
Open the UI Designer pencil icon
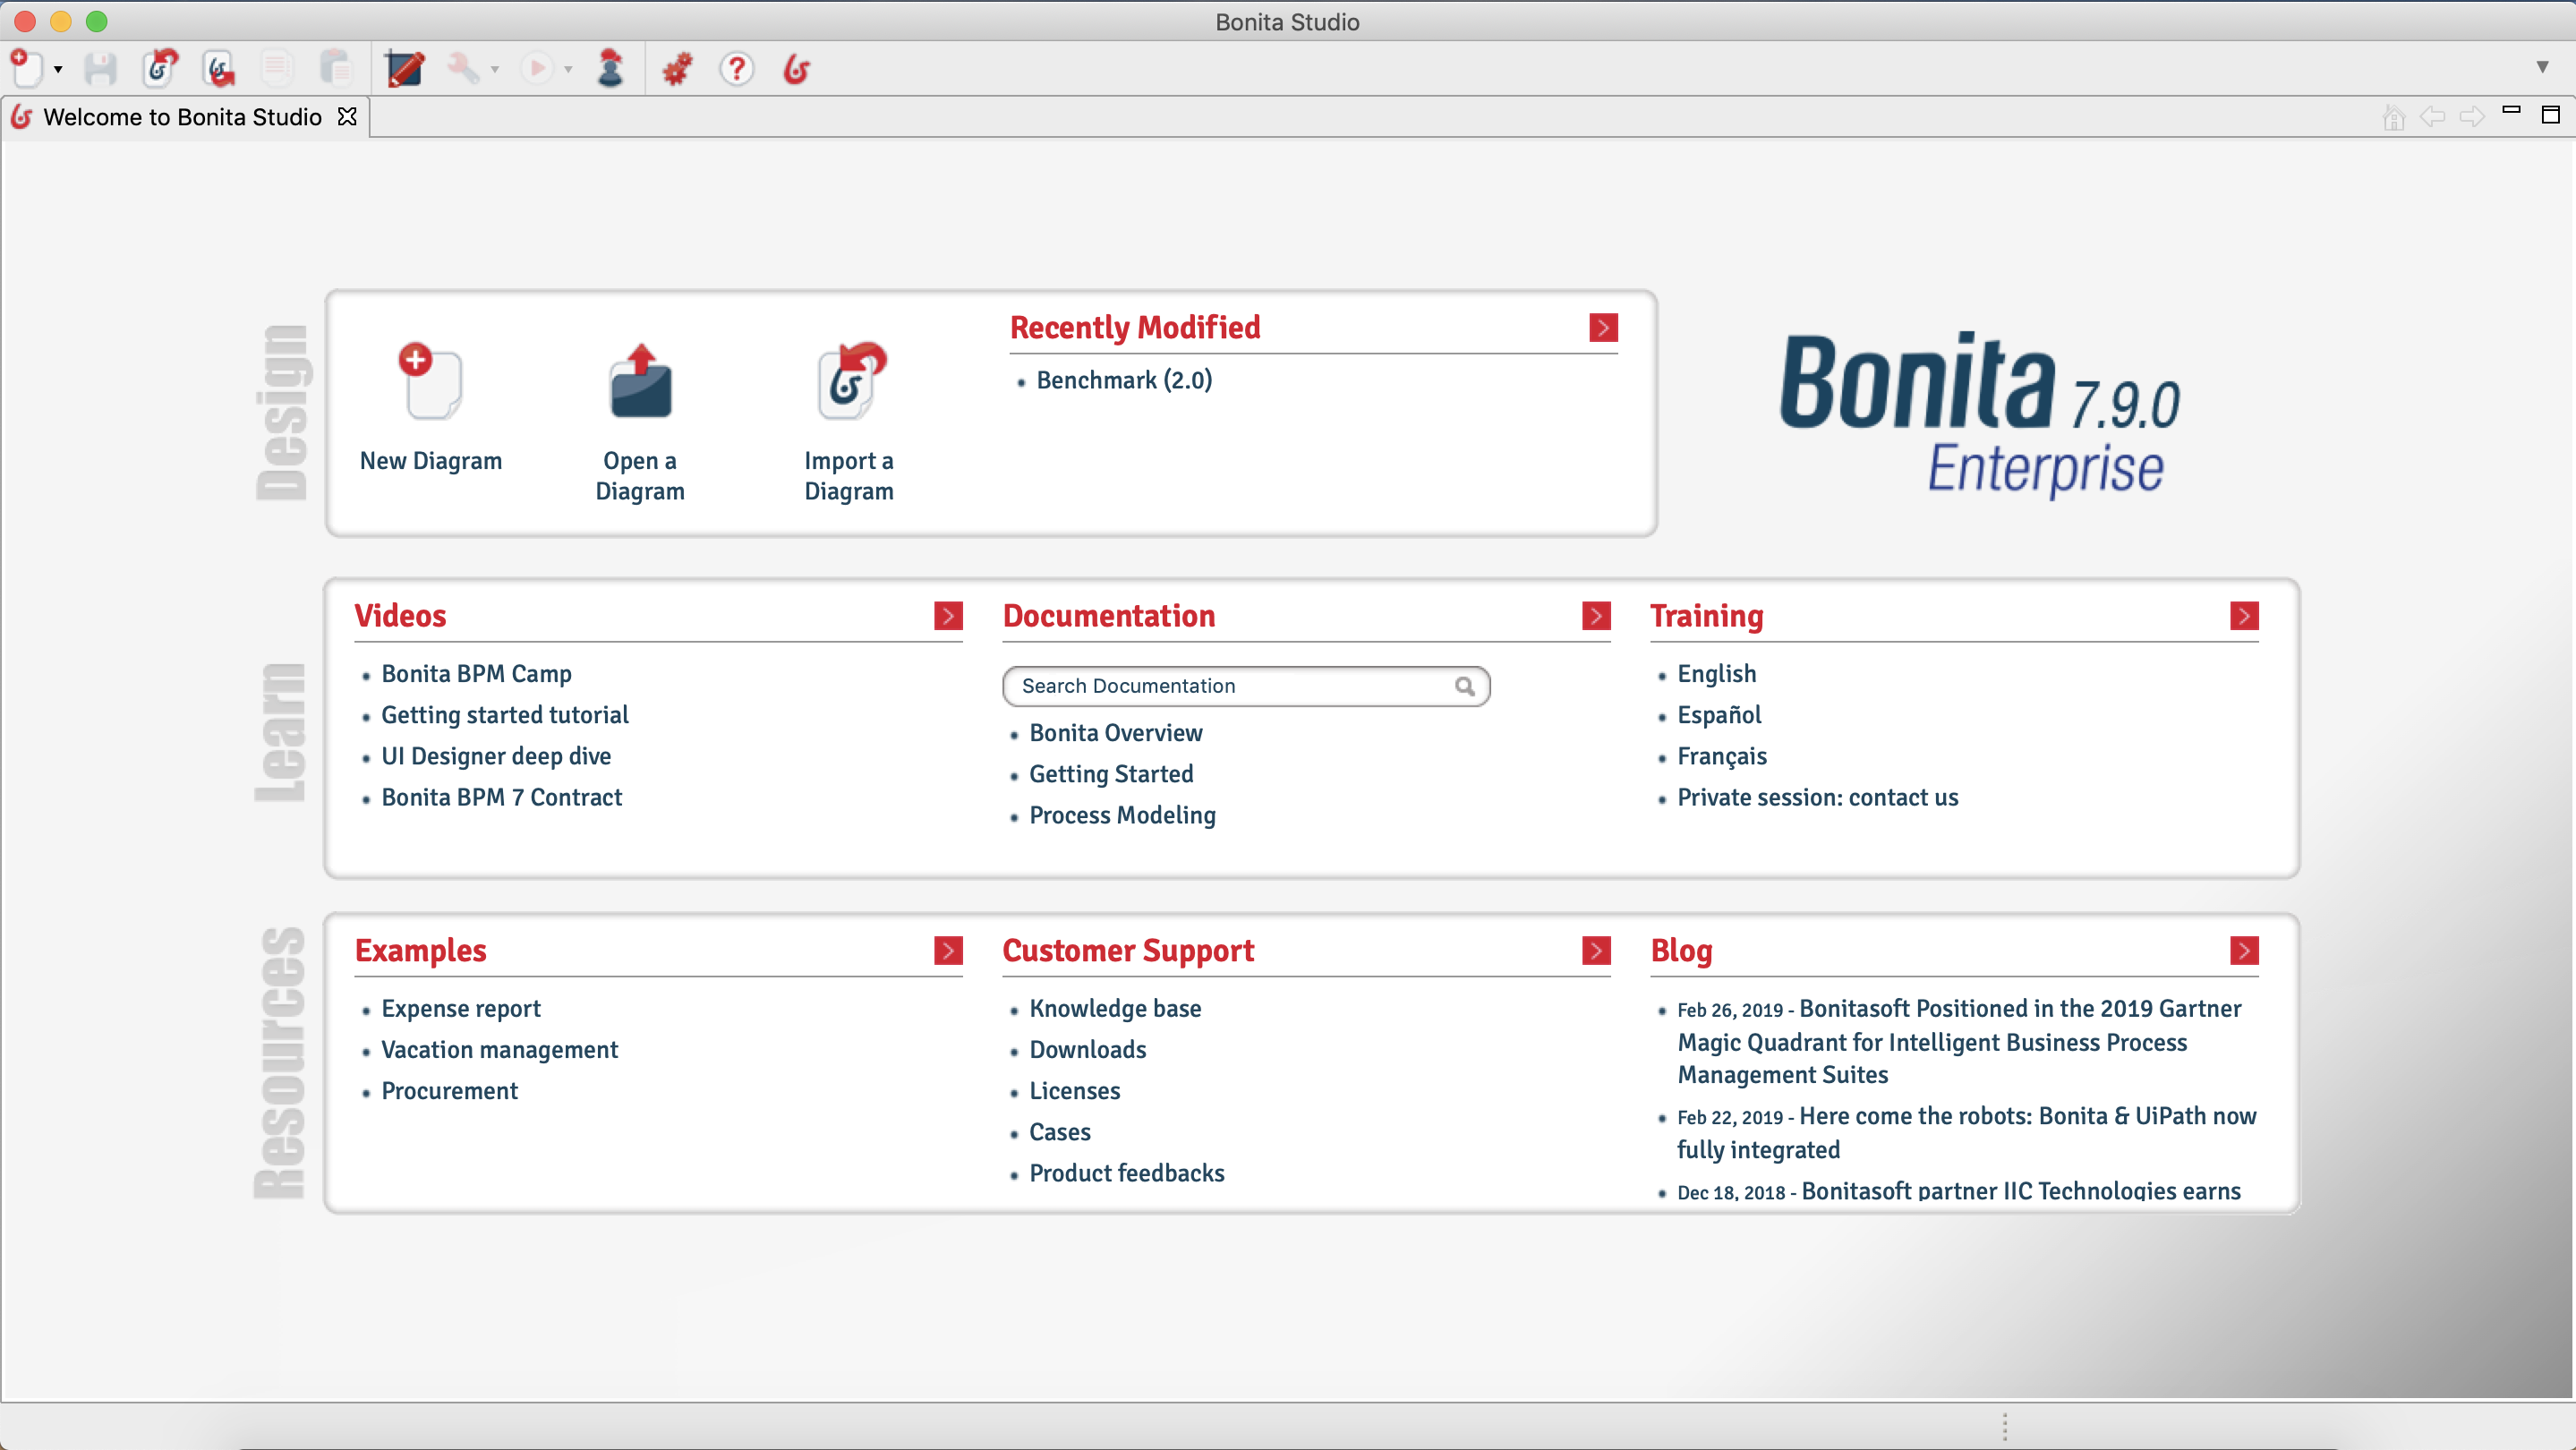click(x=405, y=68)
